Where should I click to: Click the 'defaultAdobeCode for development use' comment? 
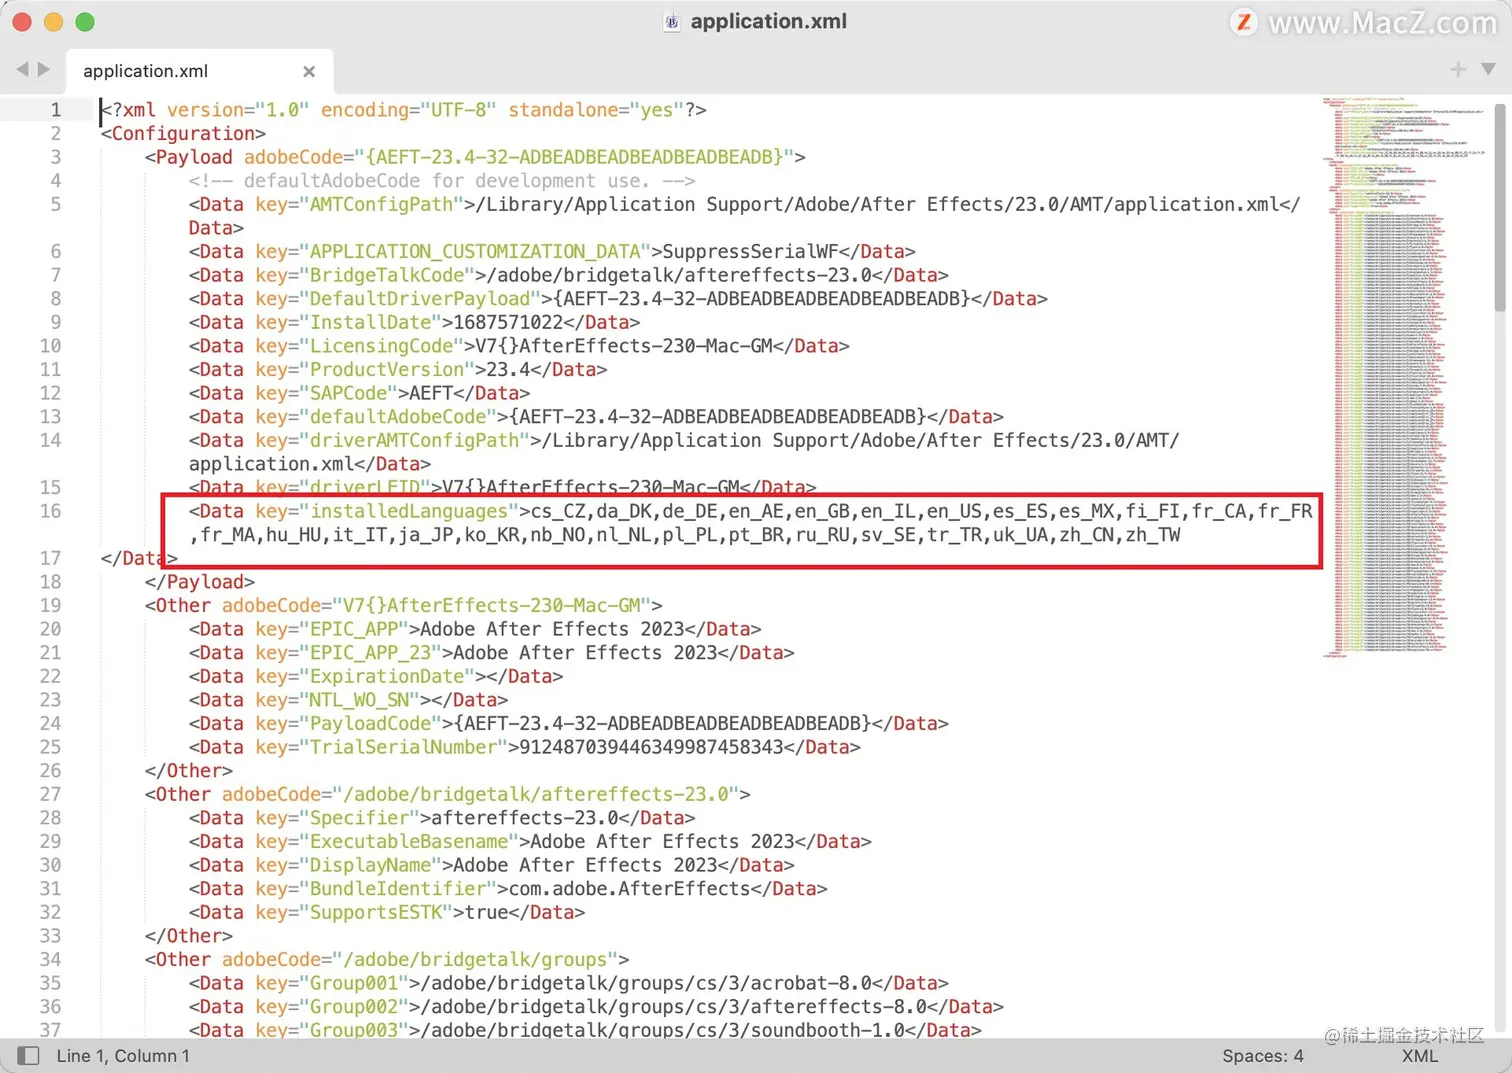coord(442,180)
